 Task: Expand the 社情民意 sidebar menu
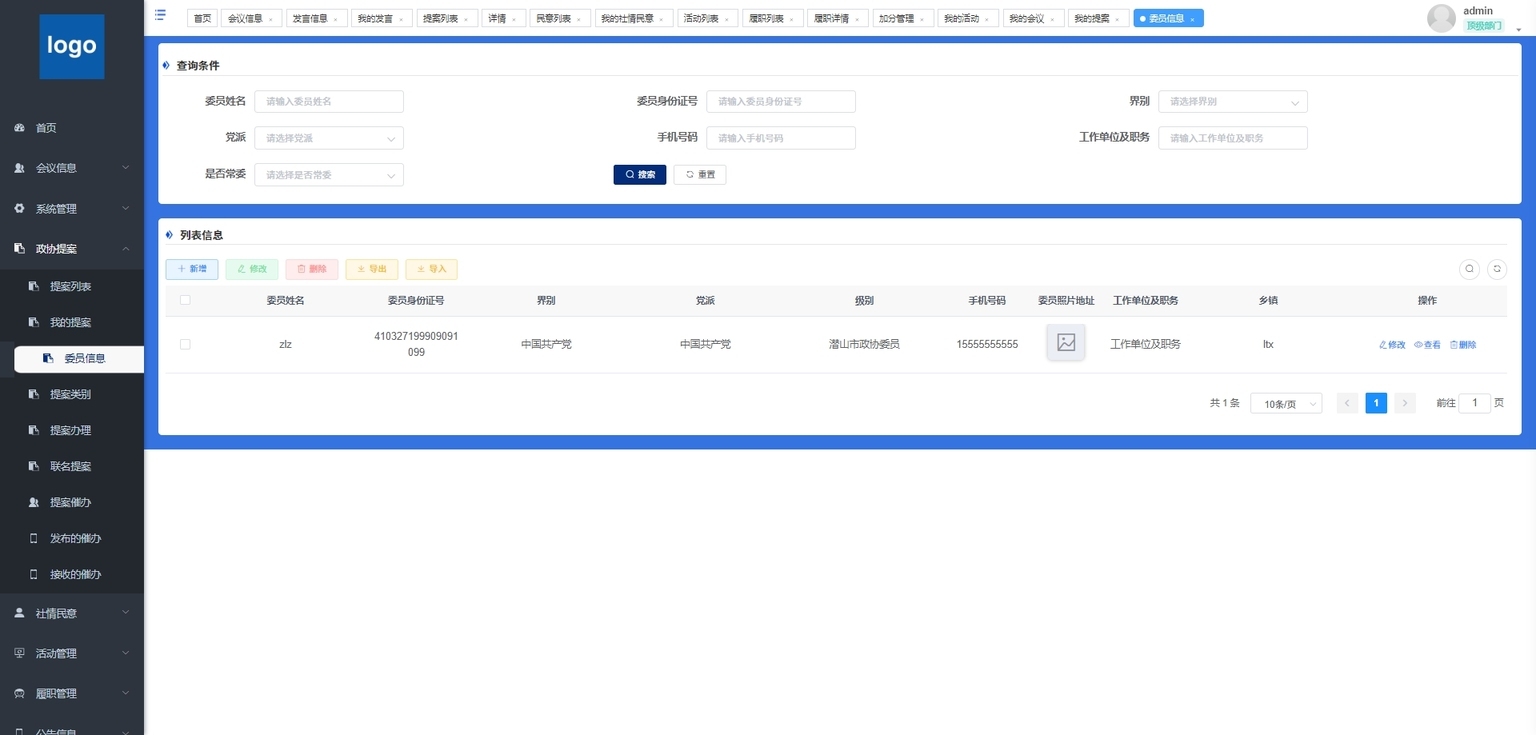126,613
